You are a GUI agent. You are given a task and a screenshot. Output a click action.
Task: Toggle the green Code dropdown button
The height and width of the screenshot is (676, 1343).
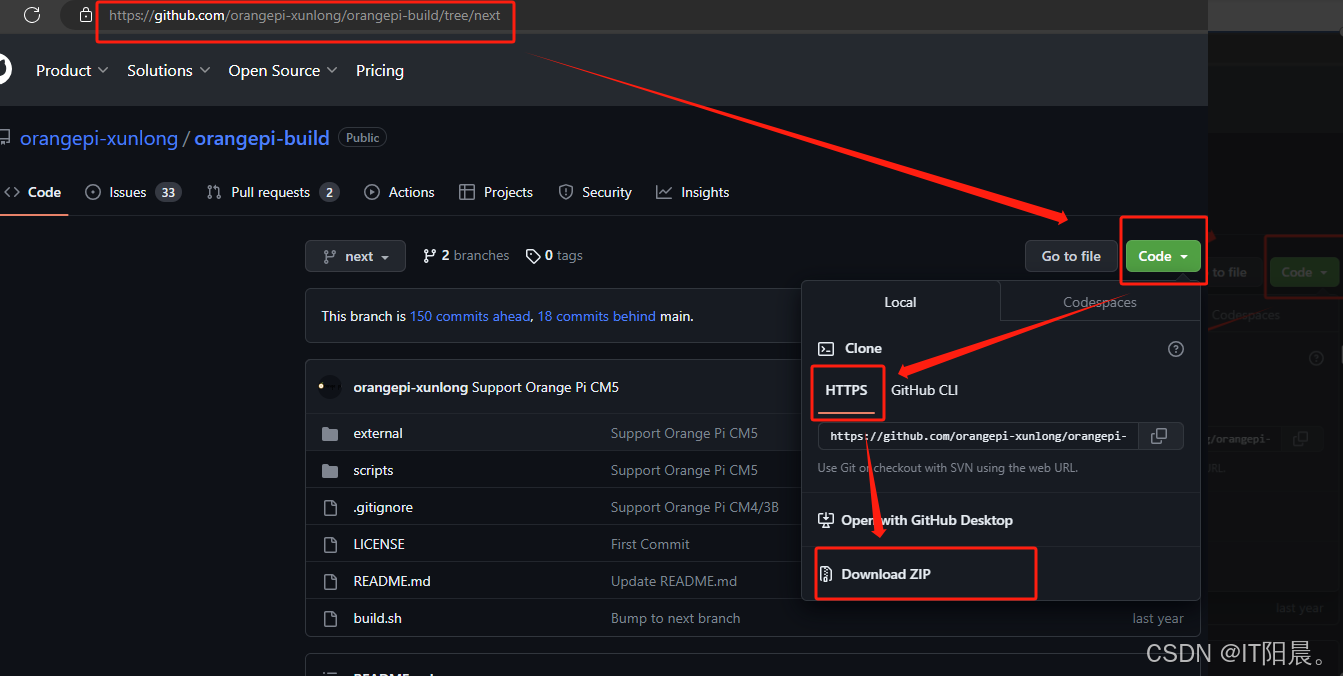1163,256
